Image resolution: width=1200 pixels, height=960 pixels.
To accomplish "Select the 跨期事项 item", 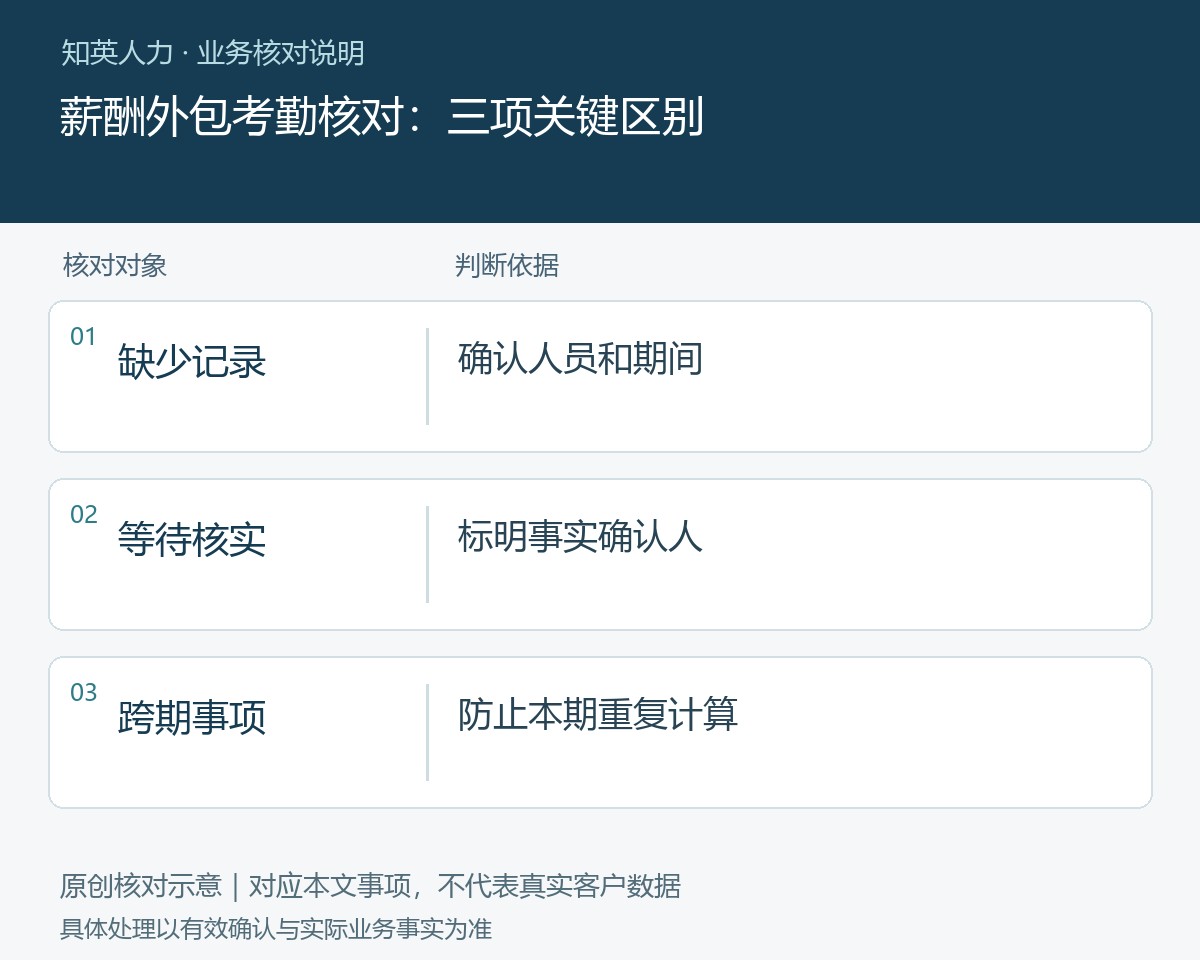I will click(x=192, y=717).
